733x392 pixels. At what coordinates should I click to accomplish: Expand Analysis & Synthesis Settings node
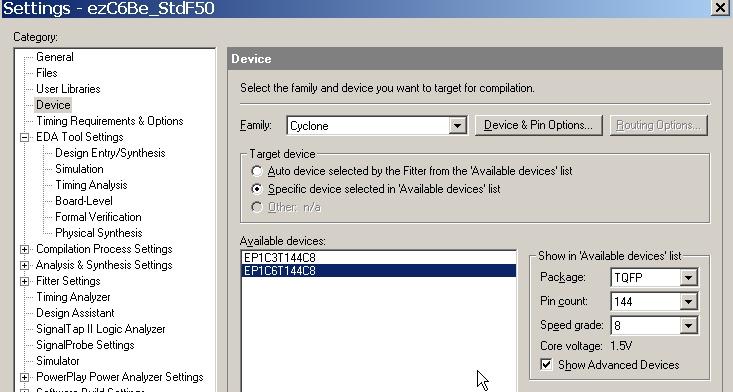pyautogui.click(x=24, y=265)
